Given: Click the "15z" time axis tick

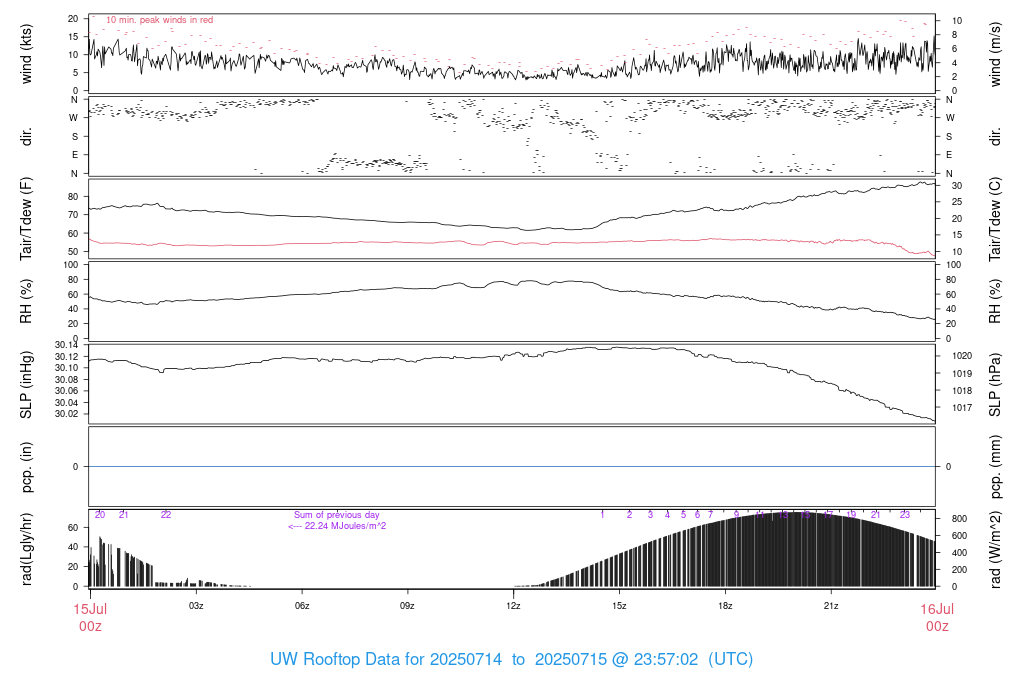Looking at the screenshot, I should 619,606.
